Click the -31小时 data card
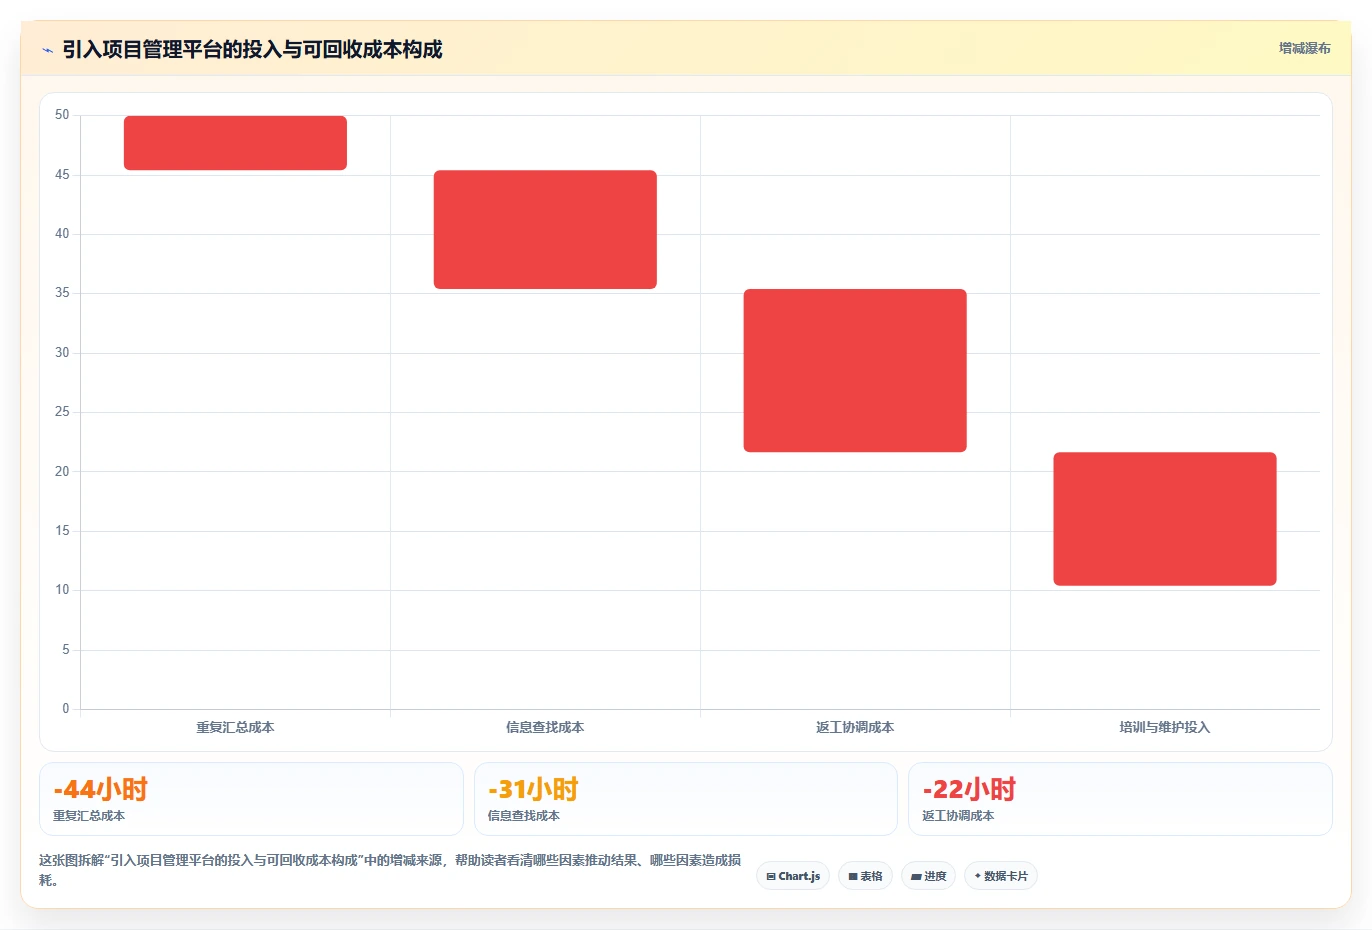The height and width of the screenshot is (930, 1372). coord(686,799)
